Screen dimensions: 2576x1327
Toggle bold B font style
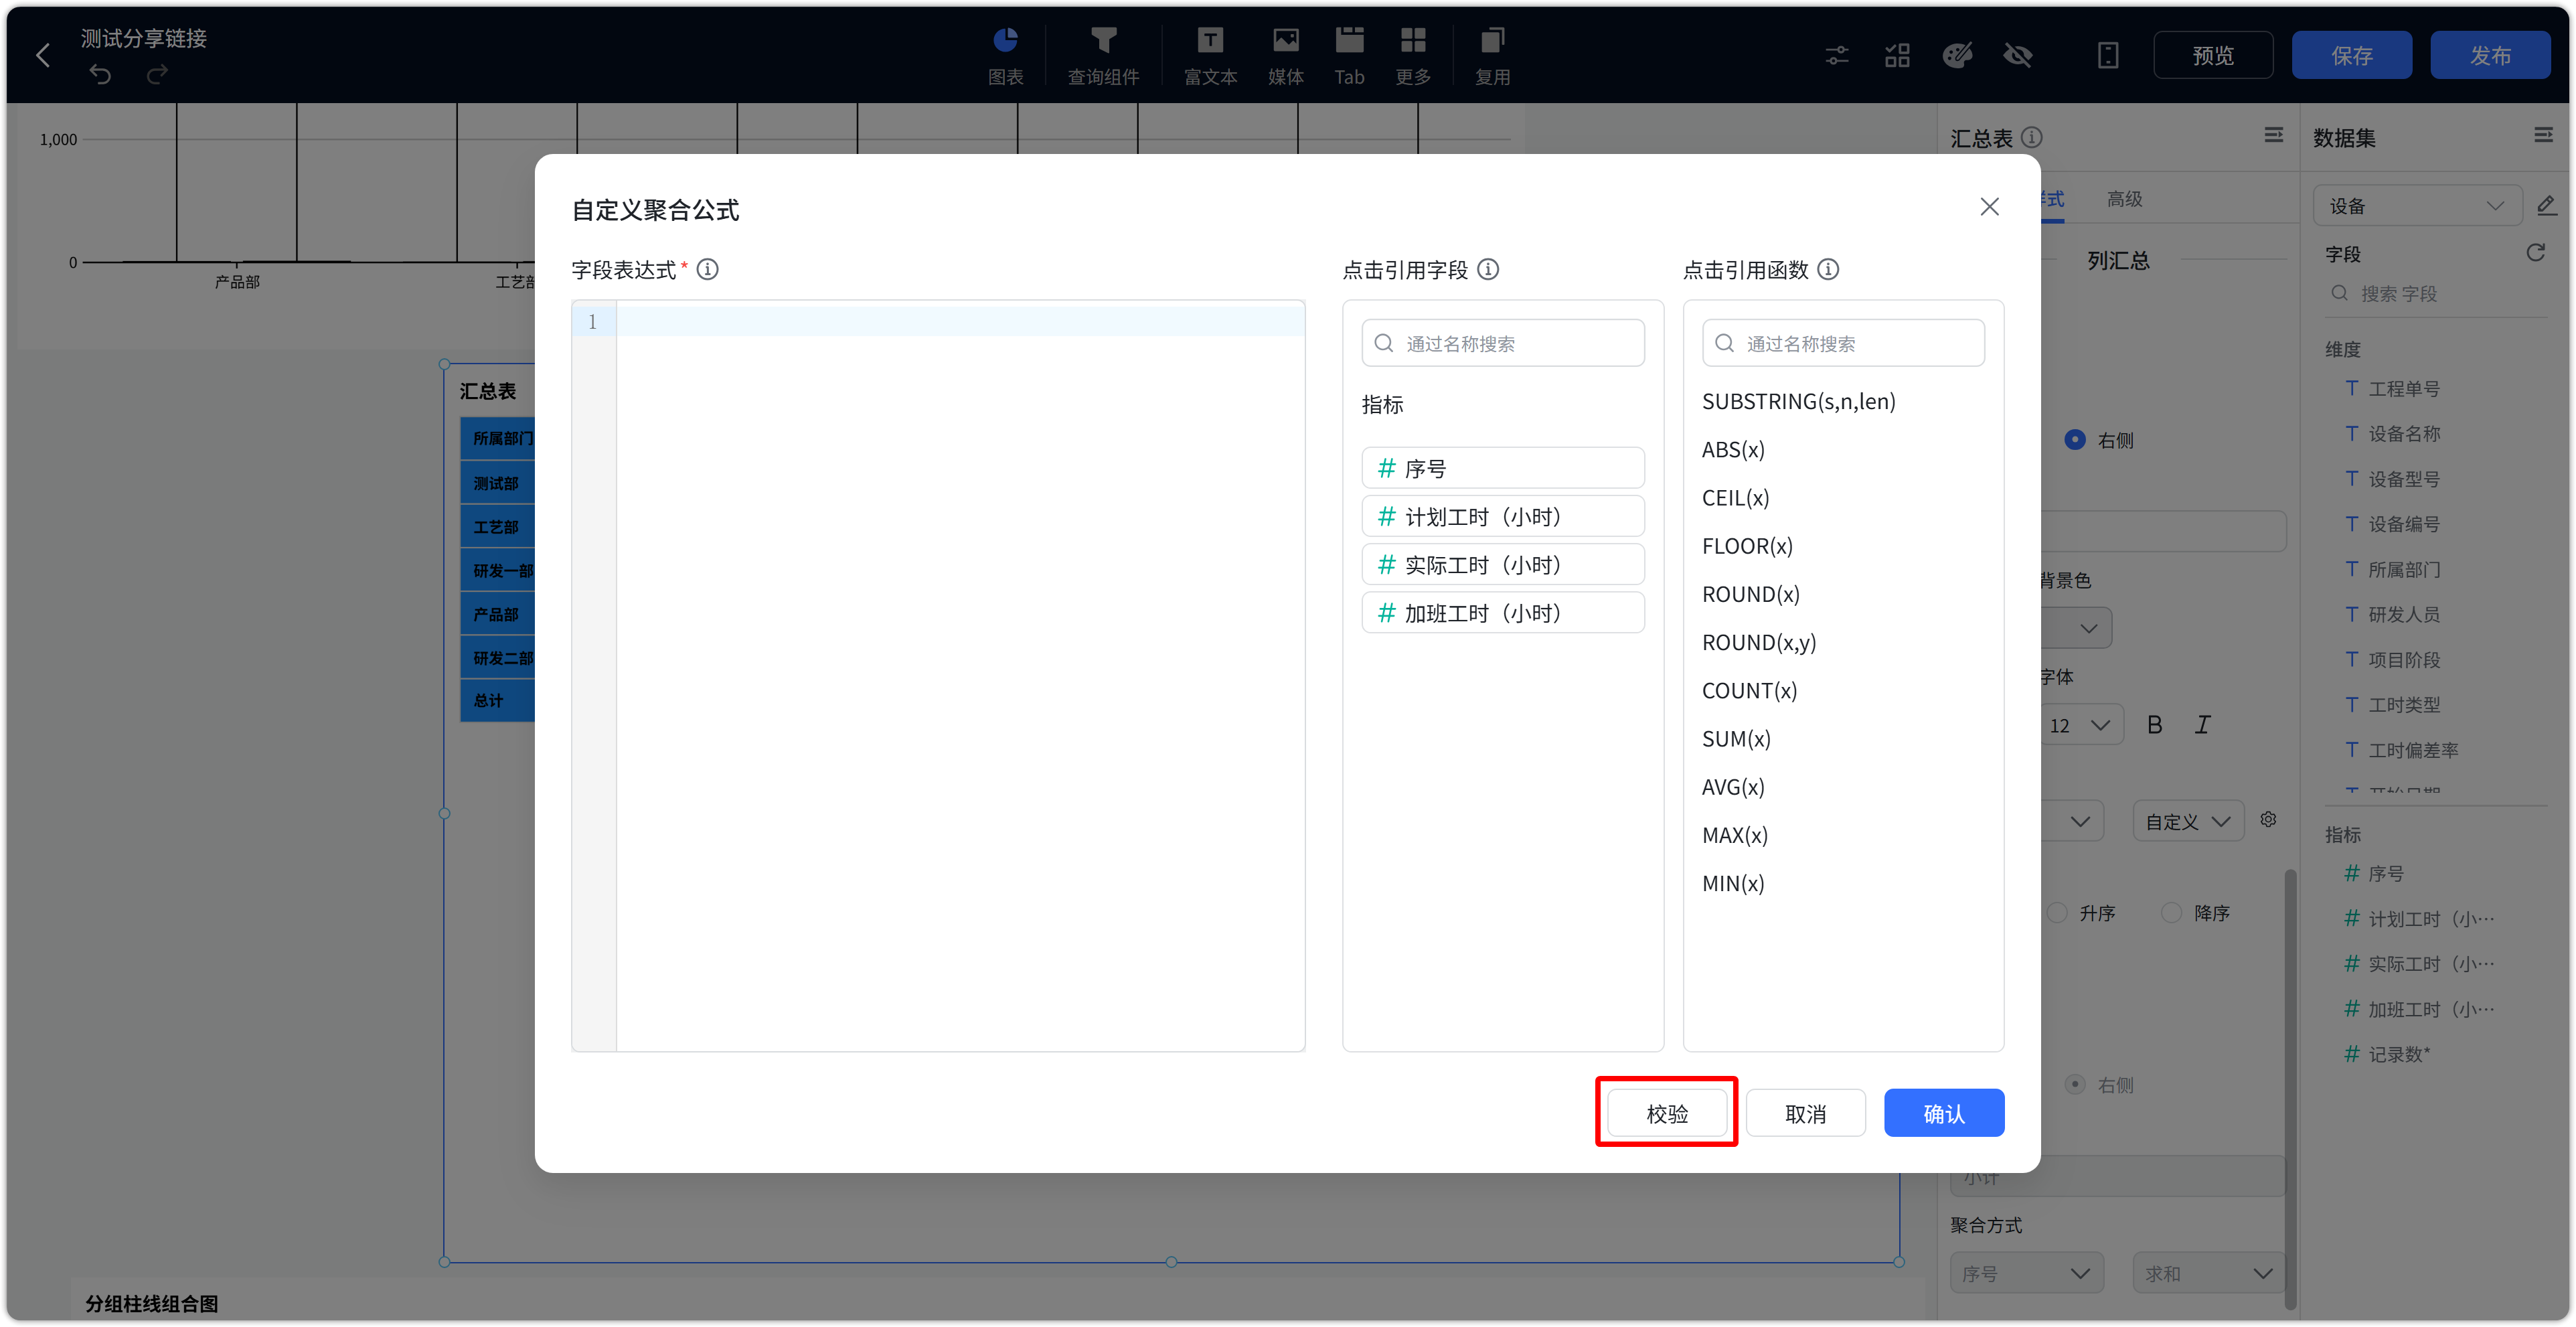pyautogui.click(x=2154, y=724)
